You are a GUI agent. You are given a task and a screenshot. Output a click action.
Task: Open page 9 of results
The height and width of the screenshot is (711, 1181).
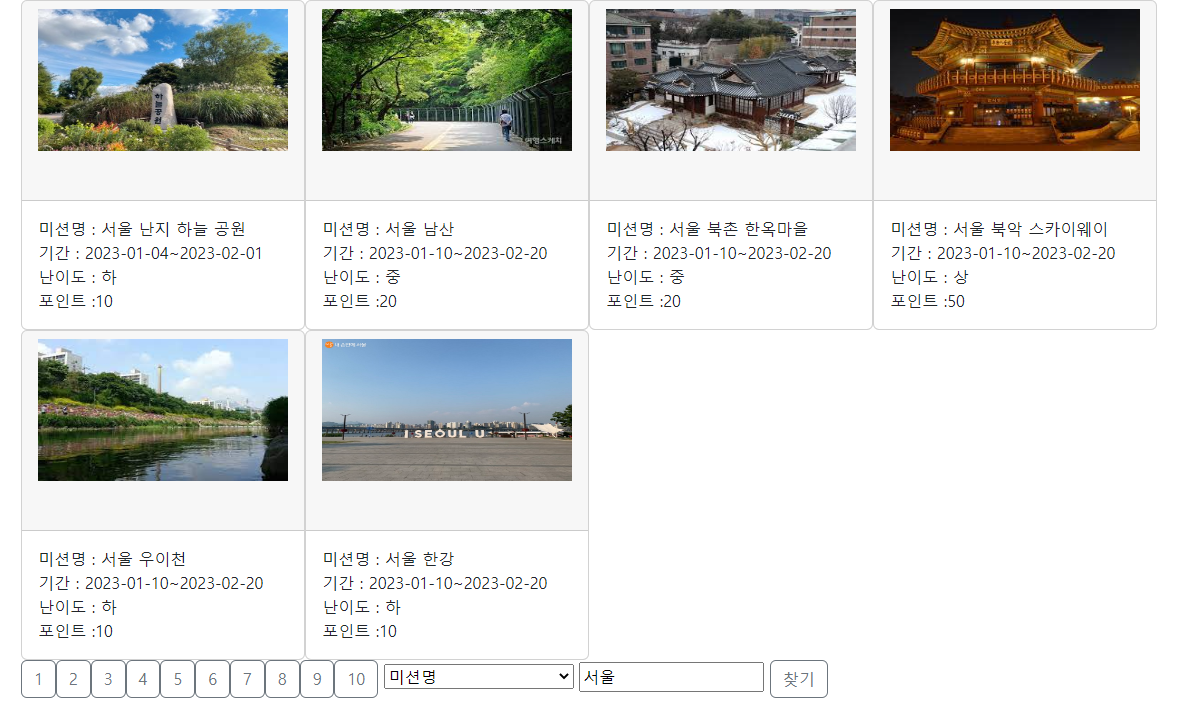coord(317,679)
